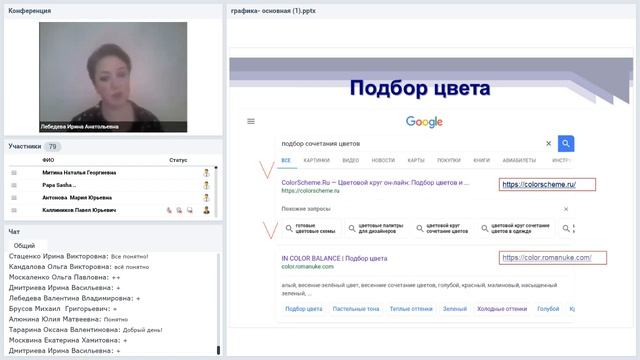Viewport: 640px width, 360px height.
Task: Open the 'КАРТЫ' search tab
Action: (416, 160)
